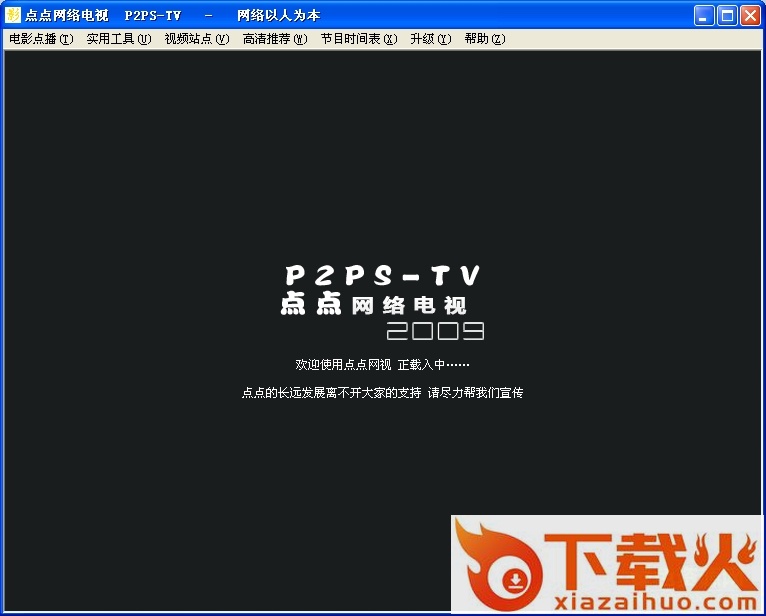Close the 点点网络电视 window
The image size is (766, 616).
(750, 16)
